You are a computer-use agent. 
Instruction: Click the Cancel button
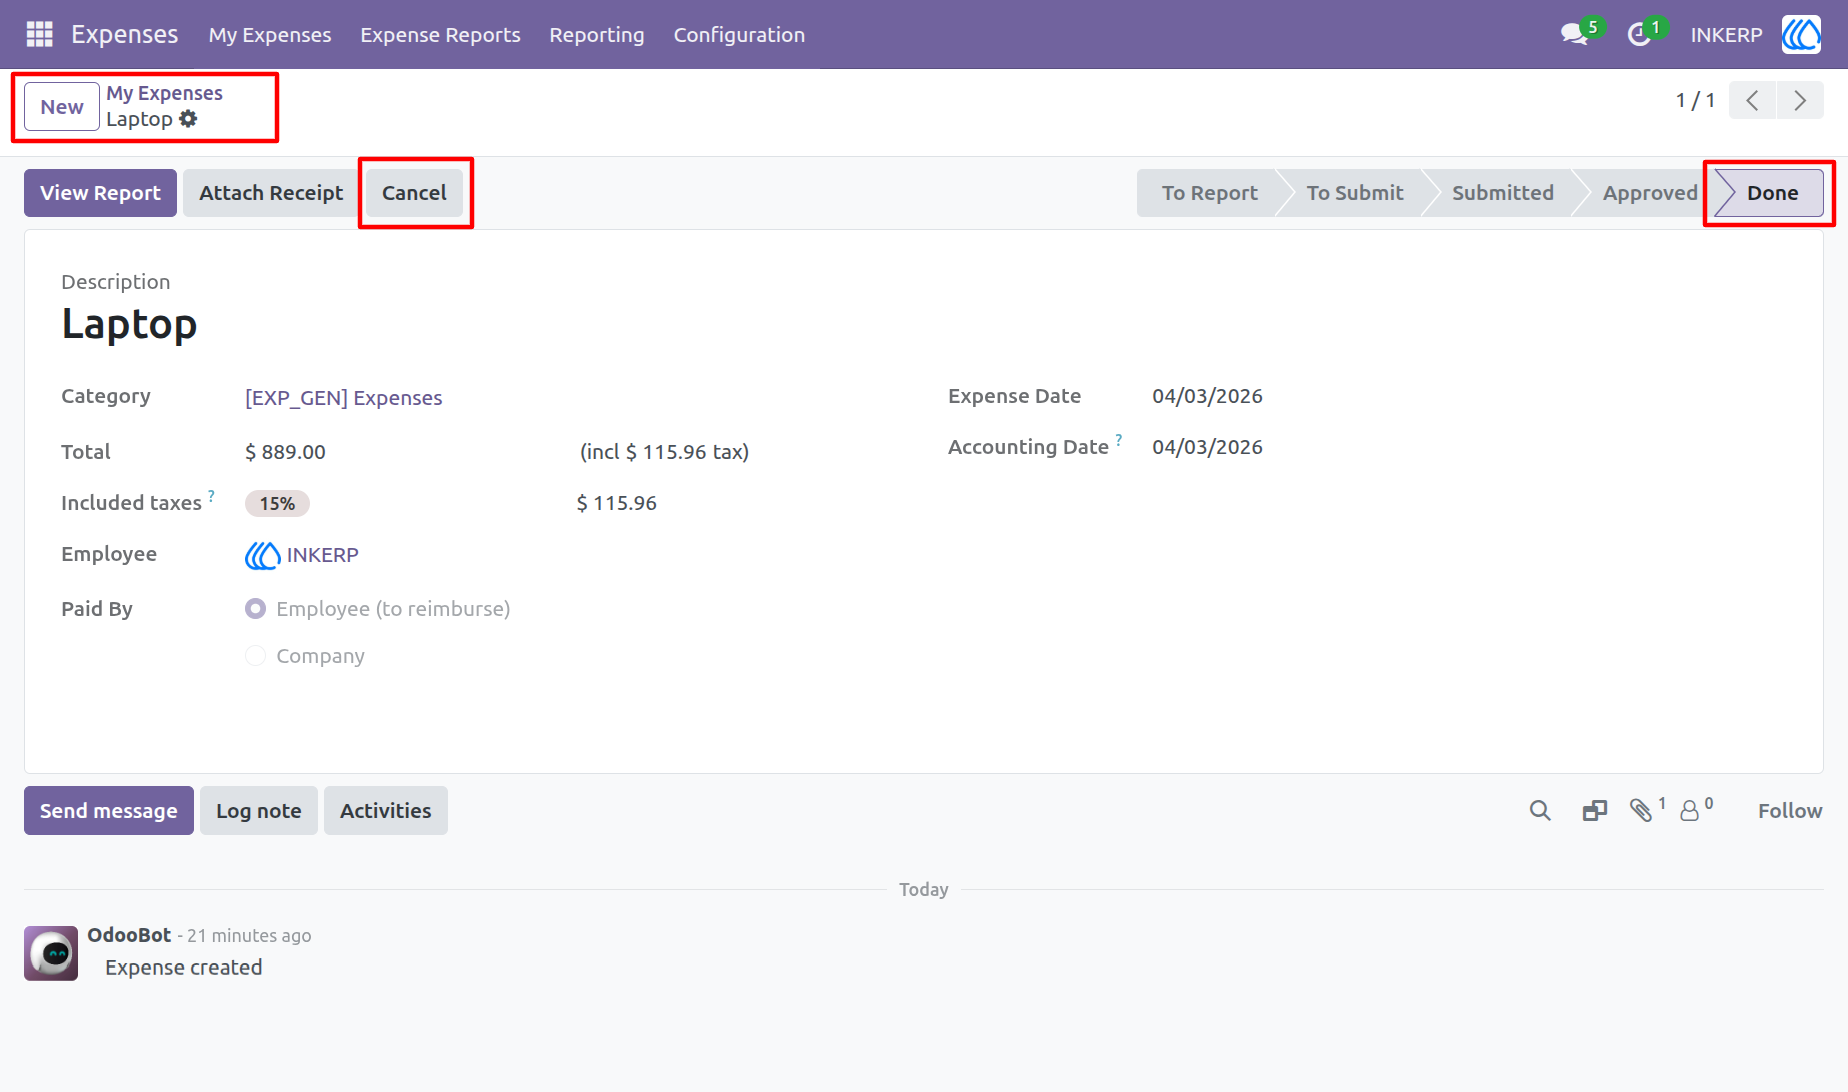pyautogui.click(x=414, y=193)
